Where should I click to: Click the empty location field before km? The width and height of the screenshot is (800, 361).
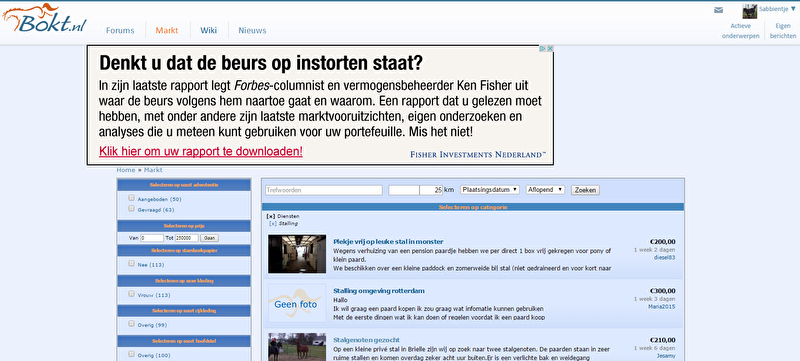(404, 190)
